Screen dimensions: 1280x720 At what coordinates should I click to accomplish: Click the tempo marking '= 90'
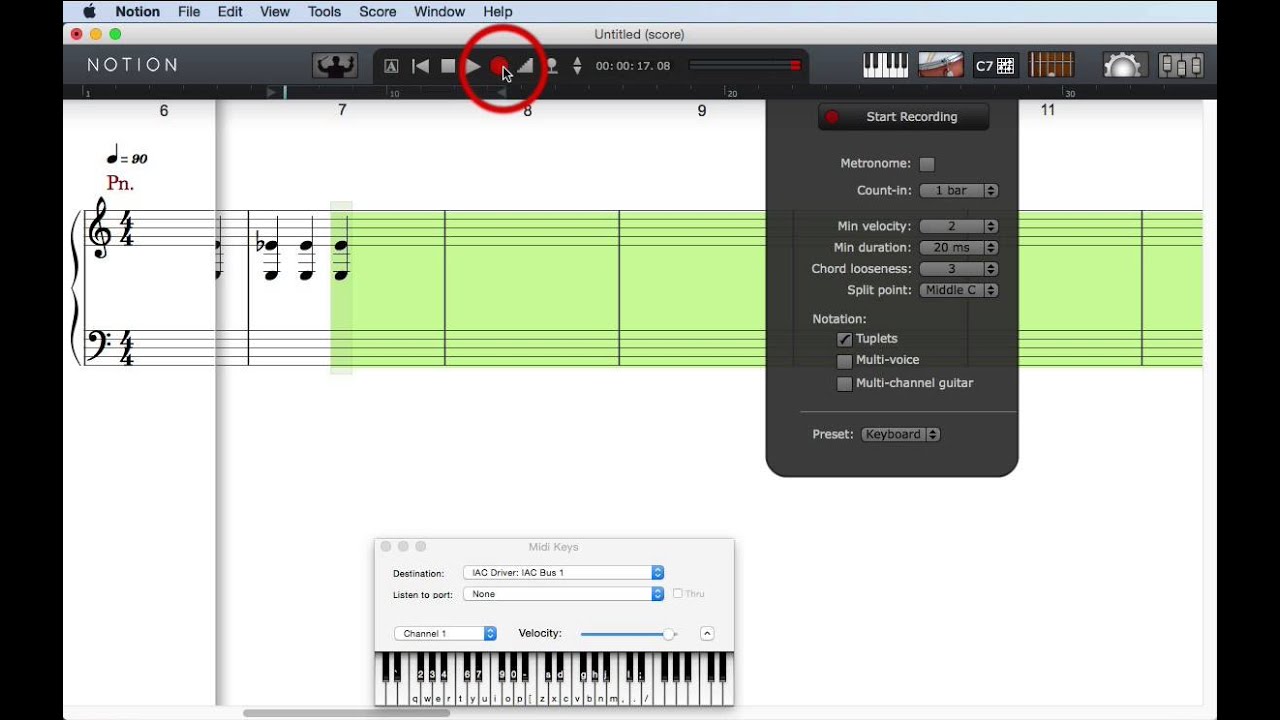(x=127, y=157)
